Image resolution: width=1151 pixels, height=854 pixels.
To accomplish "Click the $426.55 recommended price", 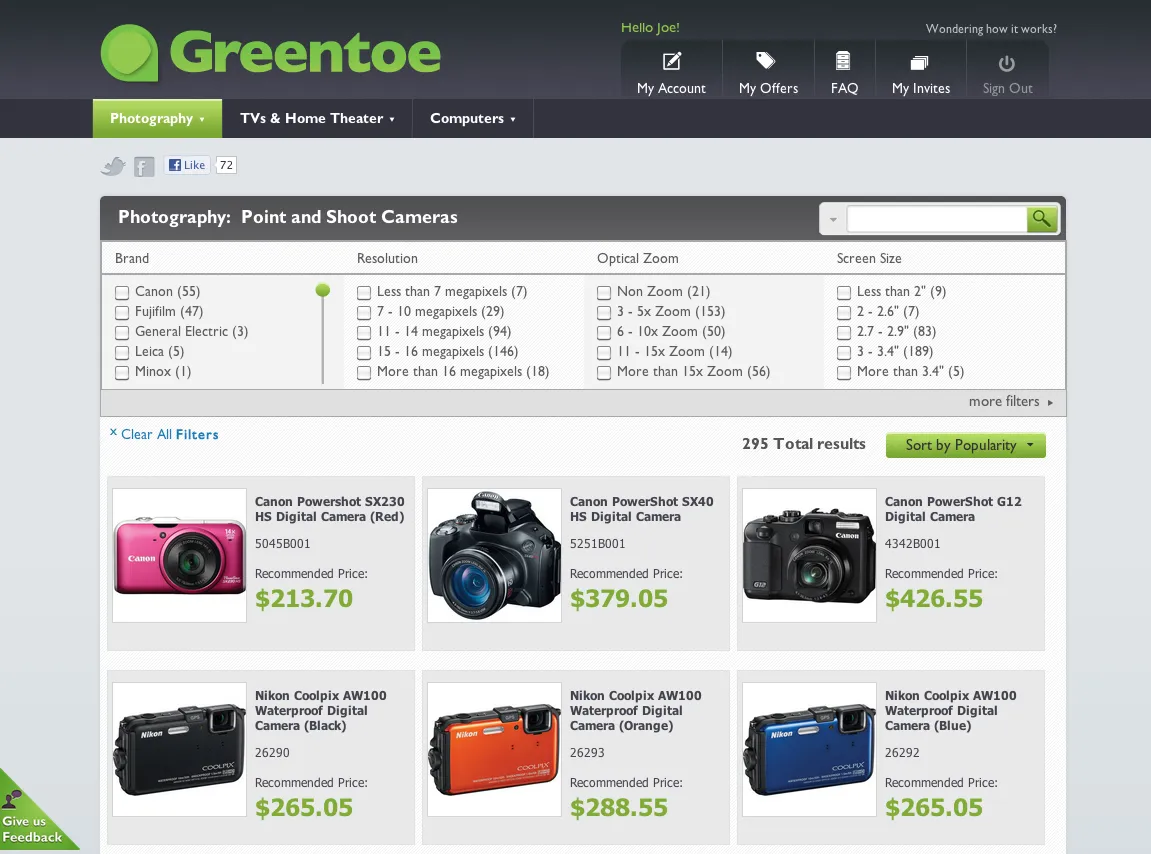I will click(x=934, y=598).
